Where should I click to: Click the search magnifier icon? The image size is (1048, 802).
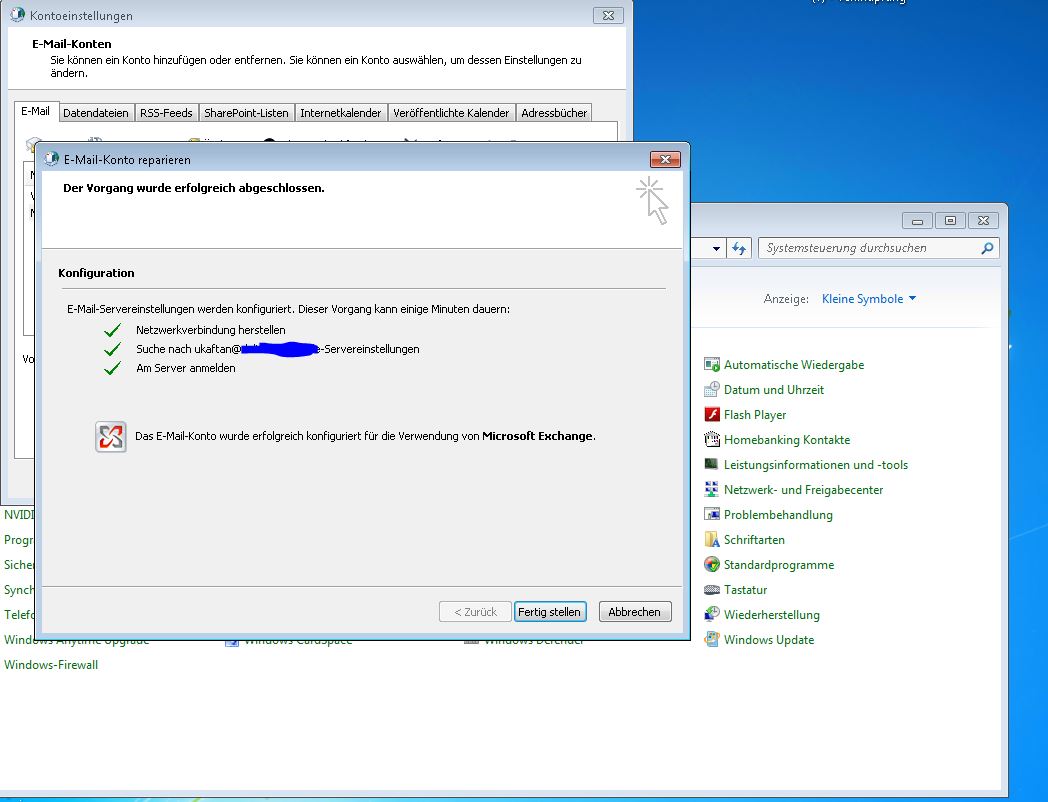(x=987, y=248)
